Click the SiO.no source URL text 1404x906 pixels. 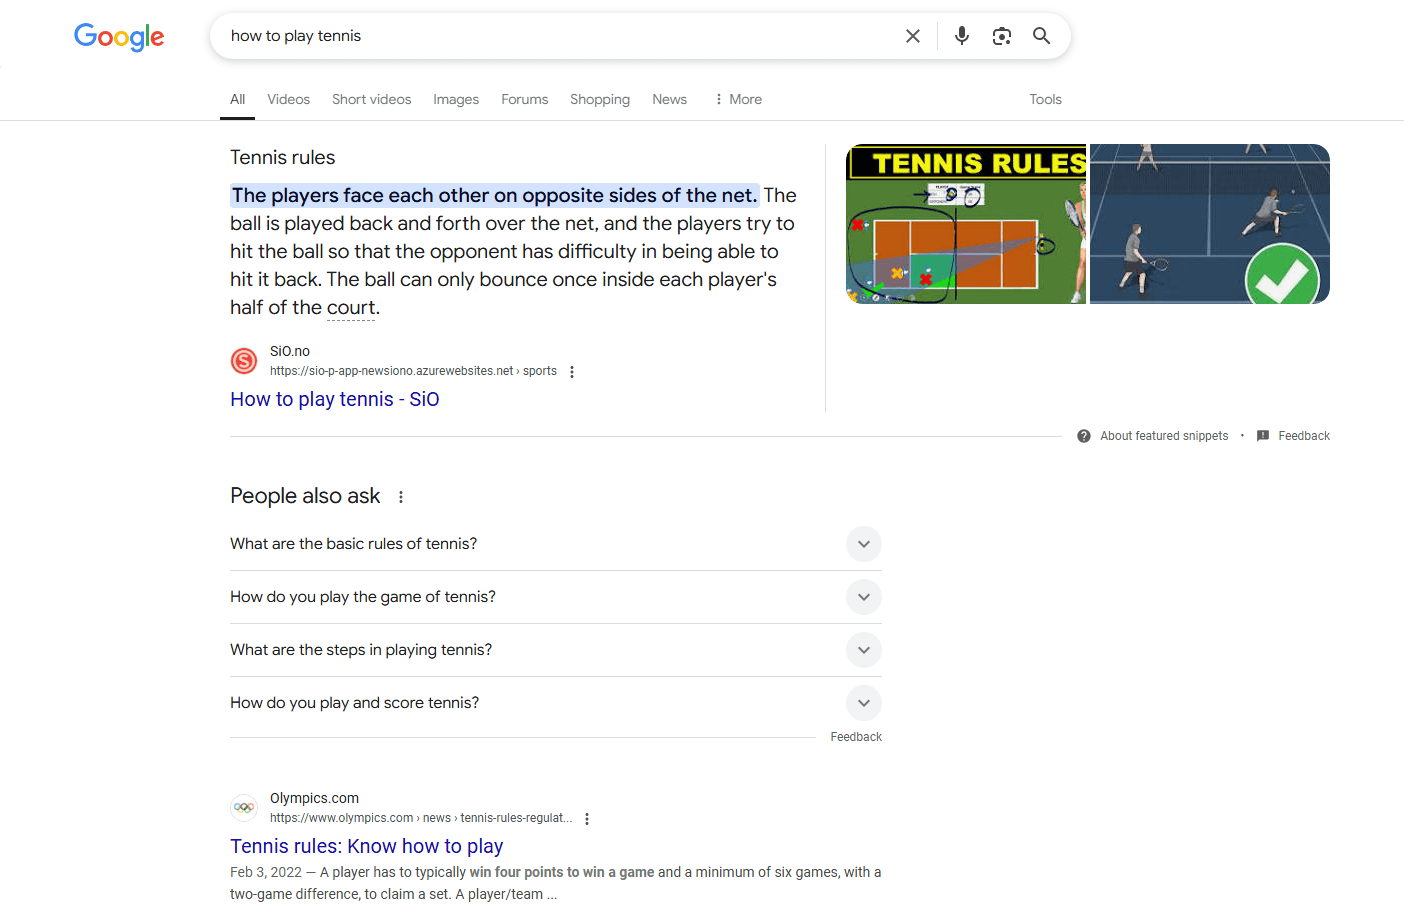coord(413,371)
